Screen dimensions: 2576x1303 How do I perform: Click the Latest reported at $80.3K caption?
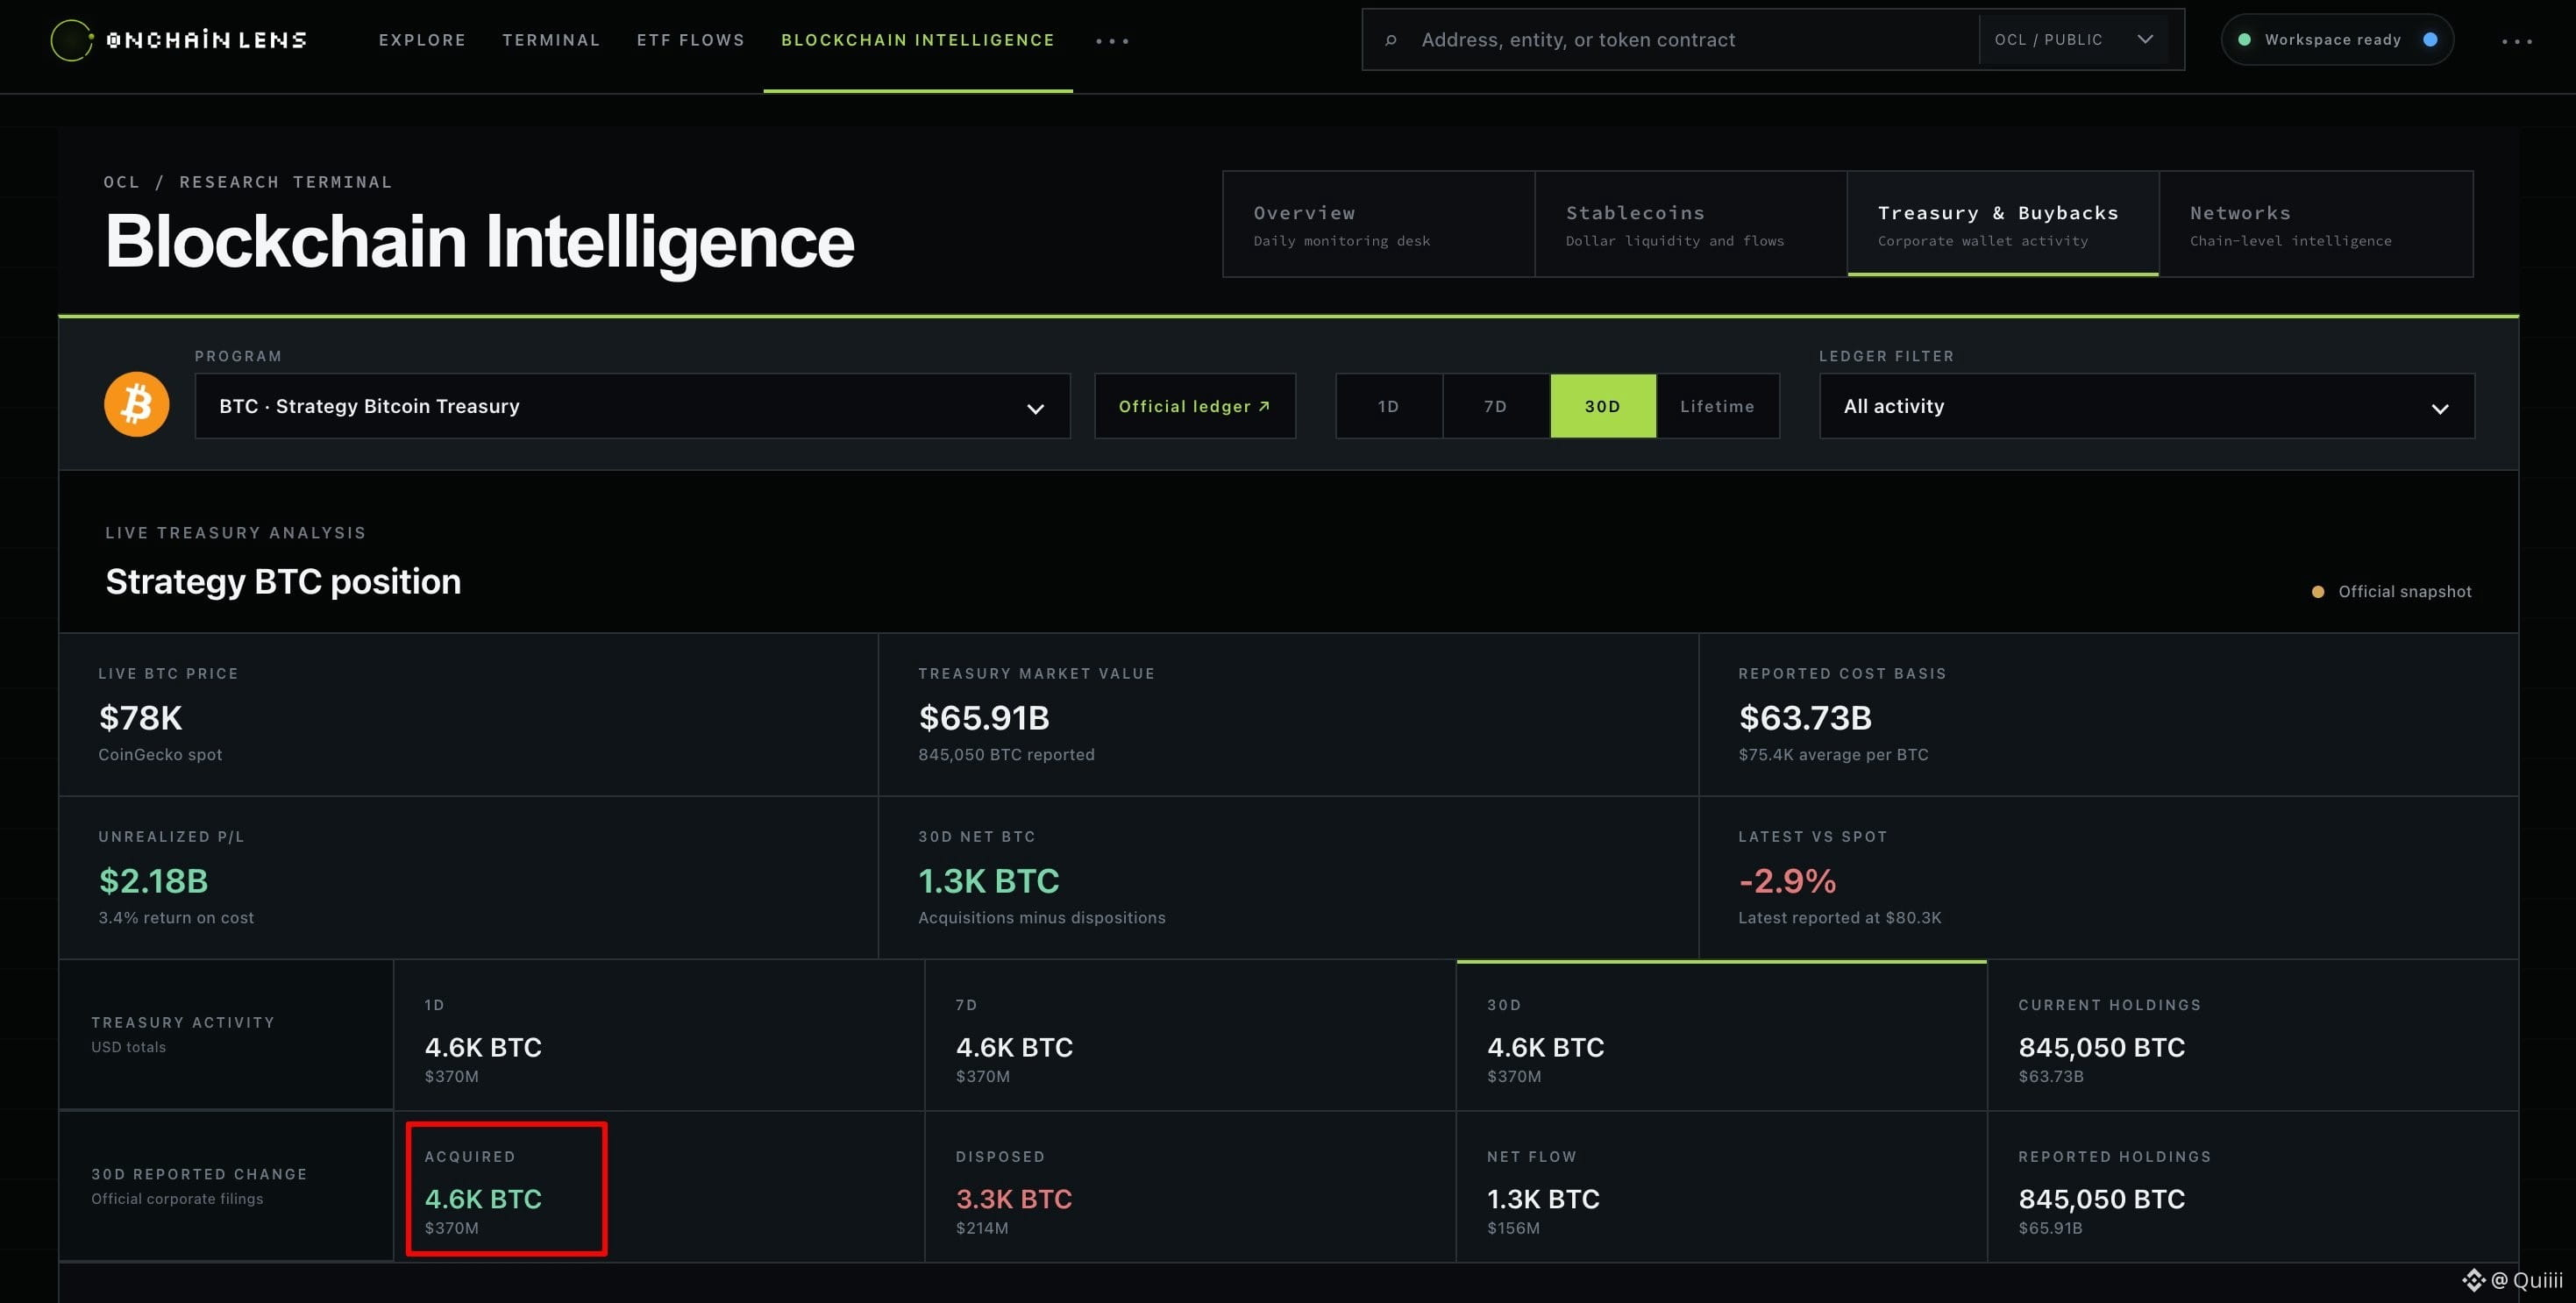click(x=1839, y=918)
